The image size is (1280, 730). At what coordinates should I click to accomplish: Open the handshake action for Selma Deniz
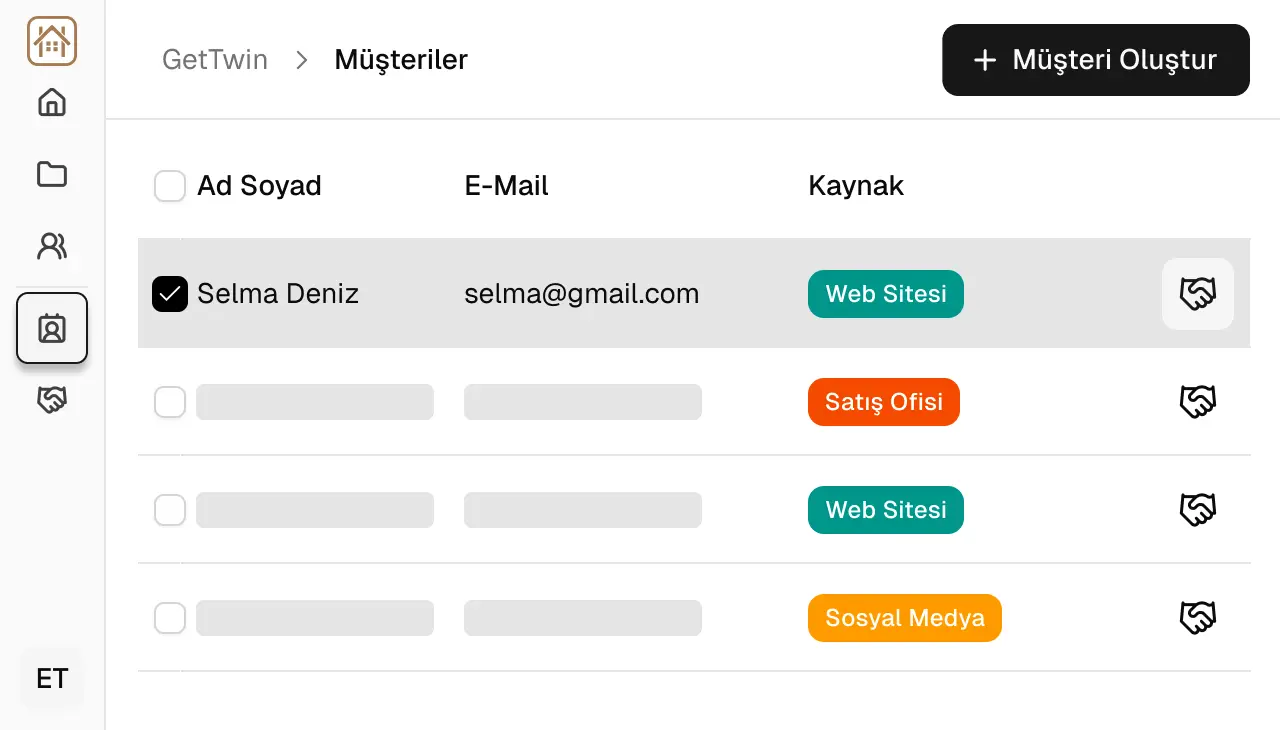pyautogui.click(x=1197, y=294)
